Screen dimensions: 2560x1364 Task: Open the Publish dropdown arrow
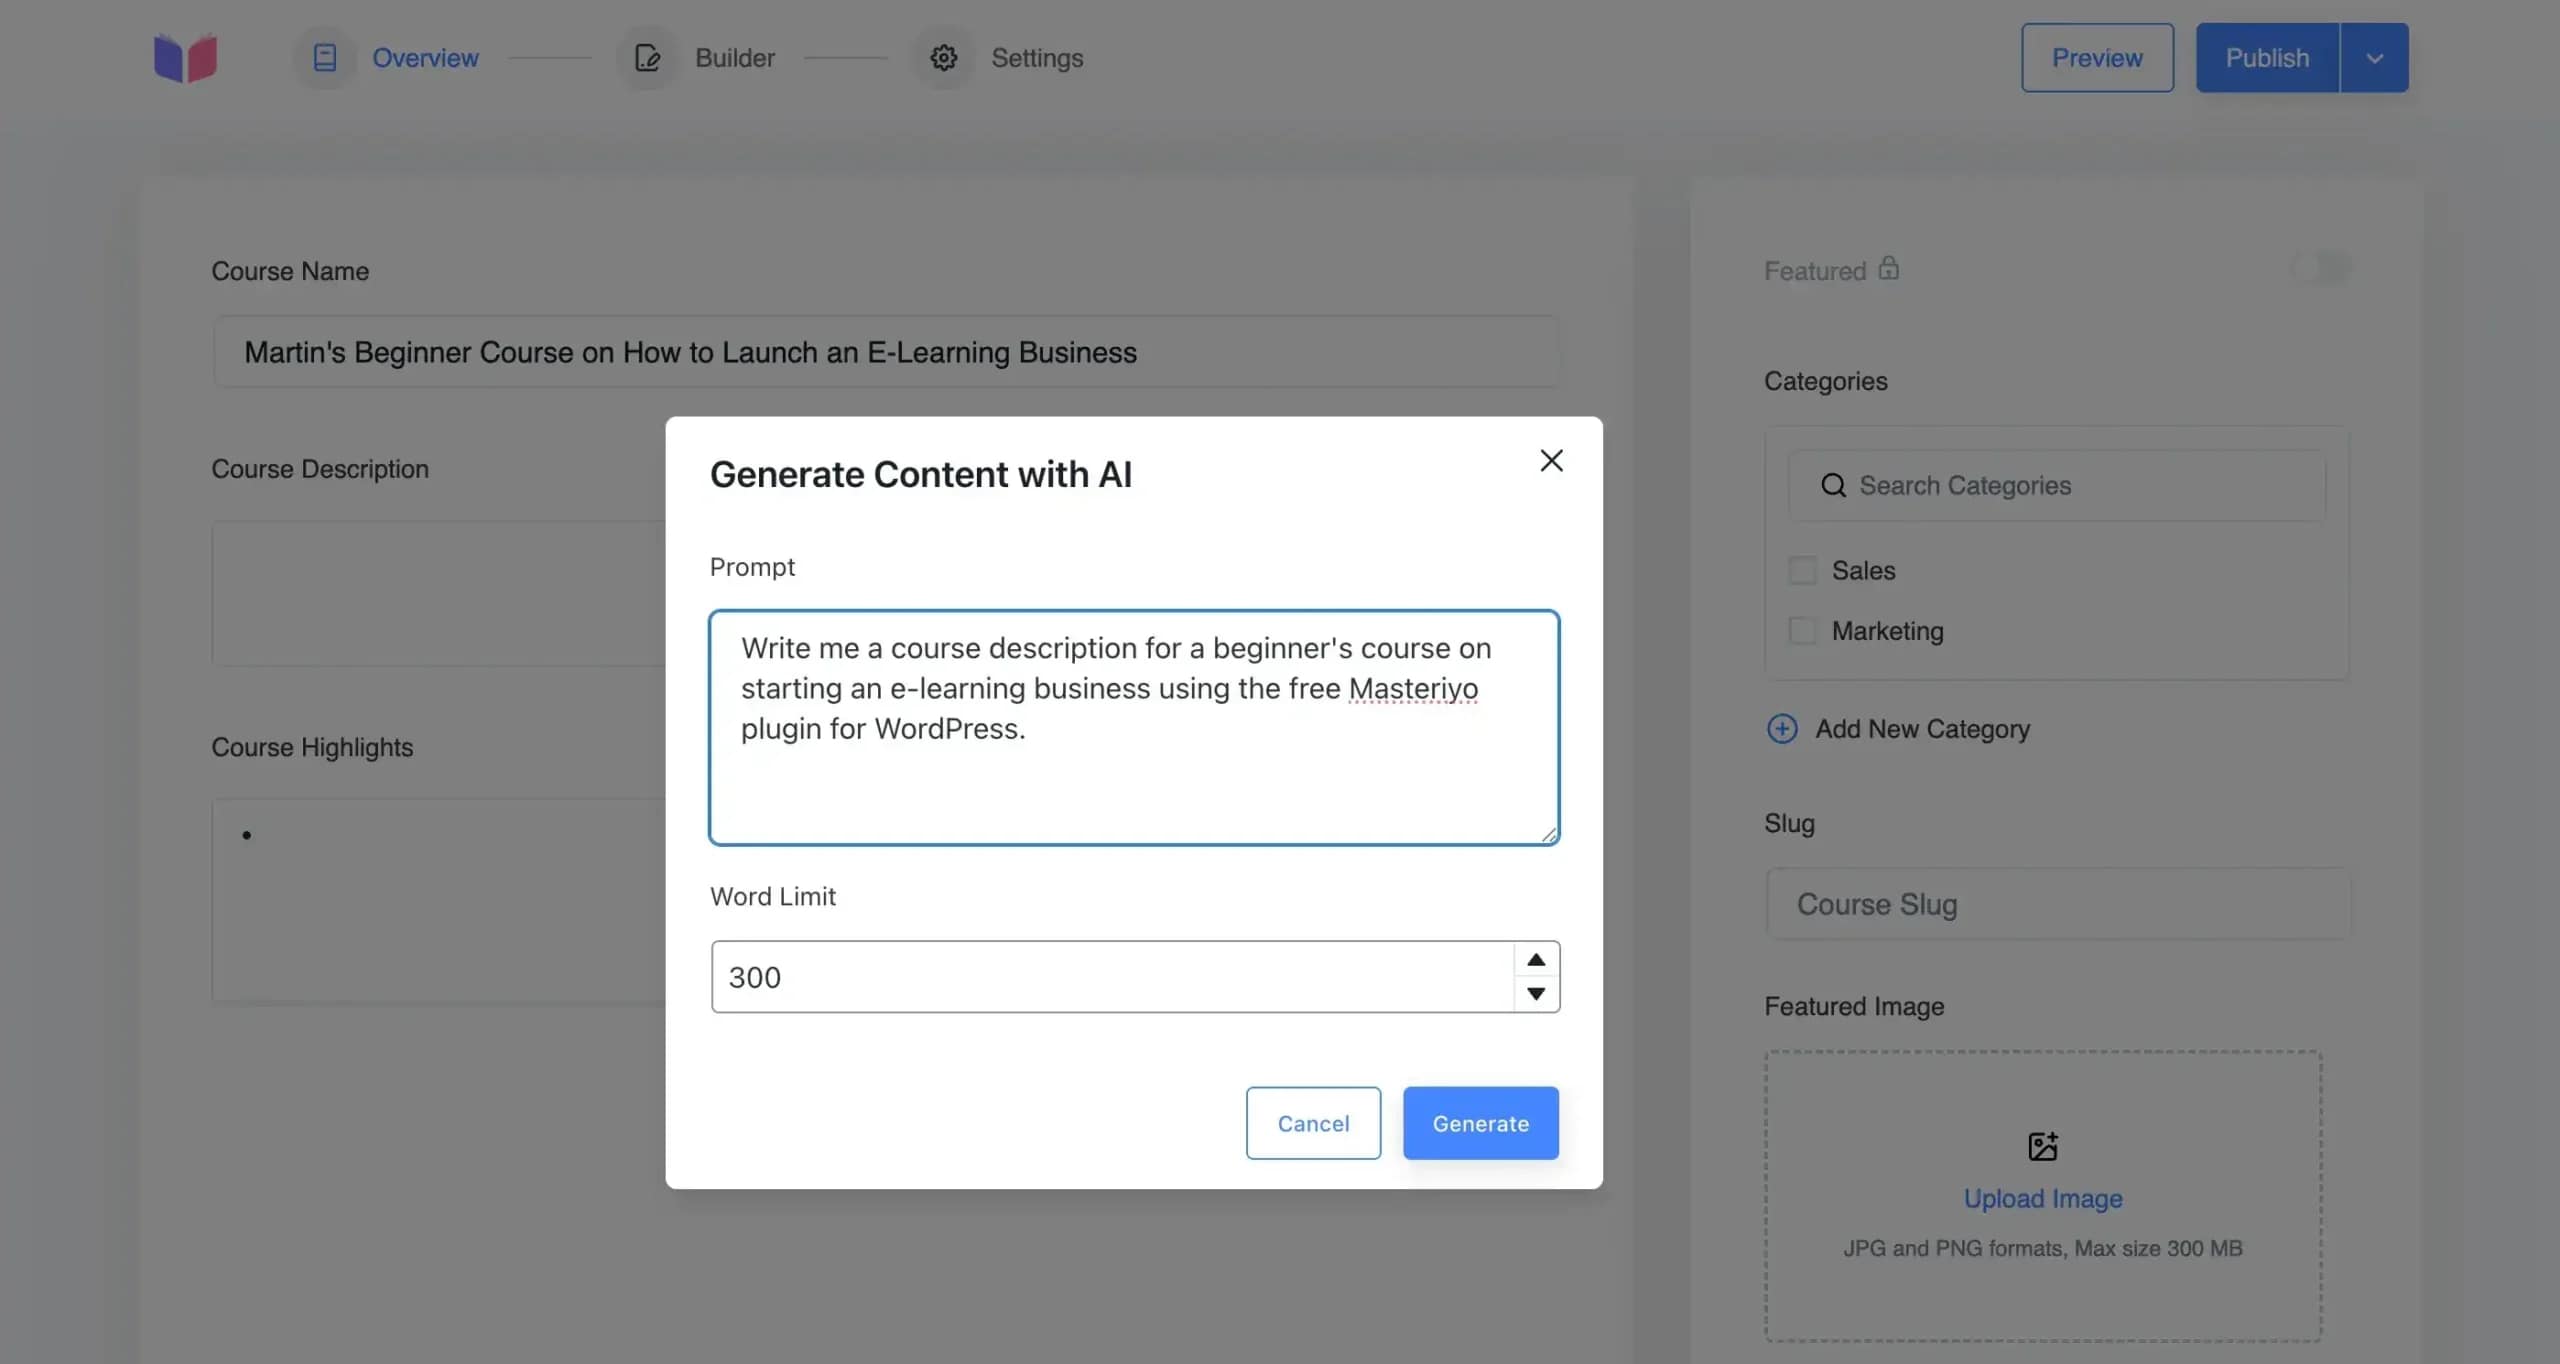2374,58
